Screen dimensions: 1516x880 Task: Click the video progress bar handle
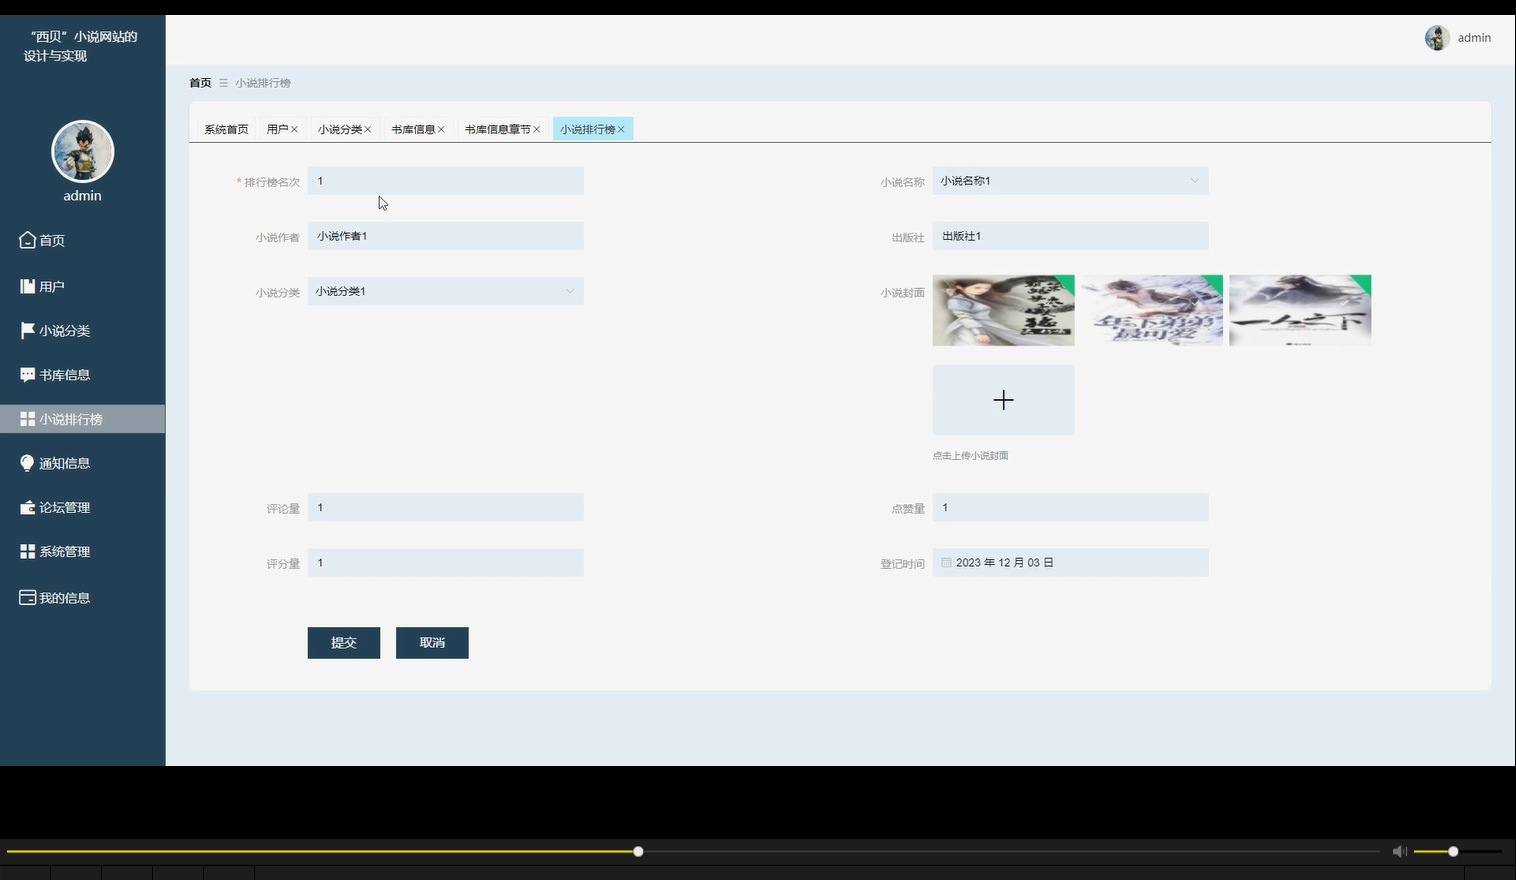(638, 851)
